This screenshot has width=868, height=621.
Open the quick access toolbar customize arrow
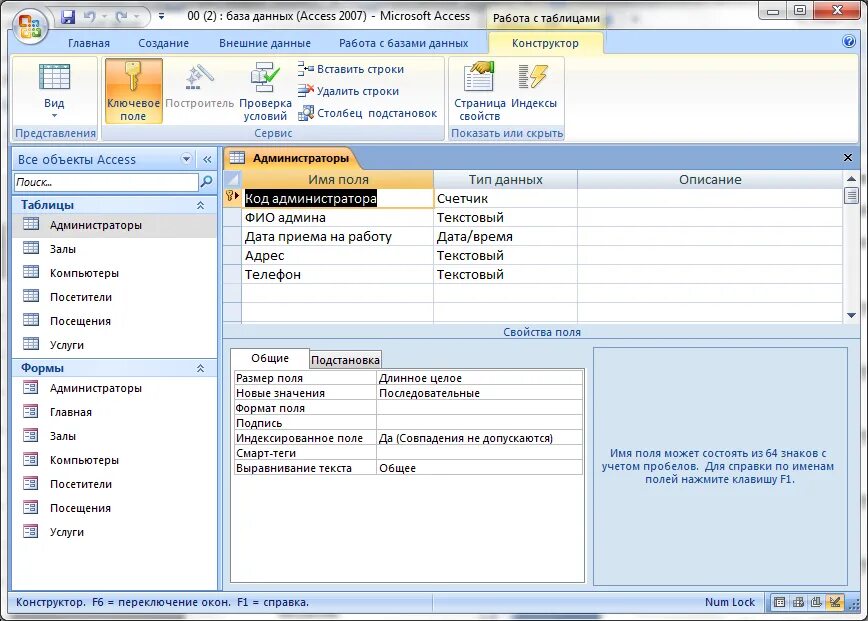tap(161, 17)
